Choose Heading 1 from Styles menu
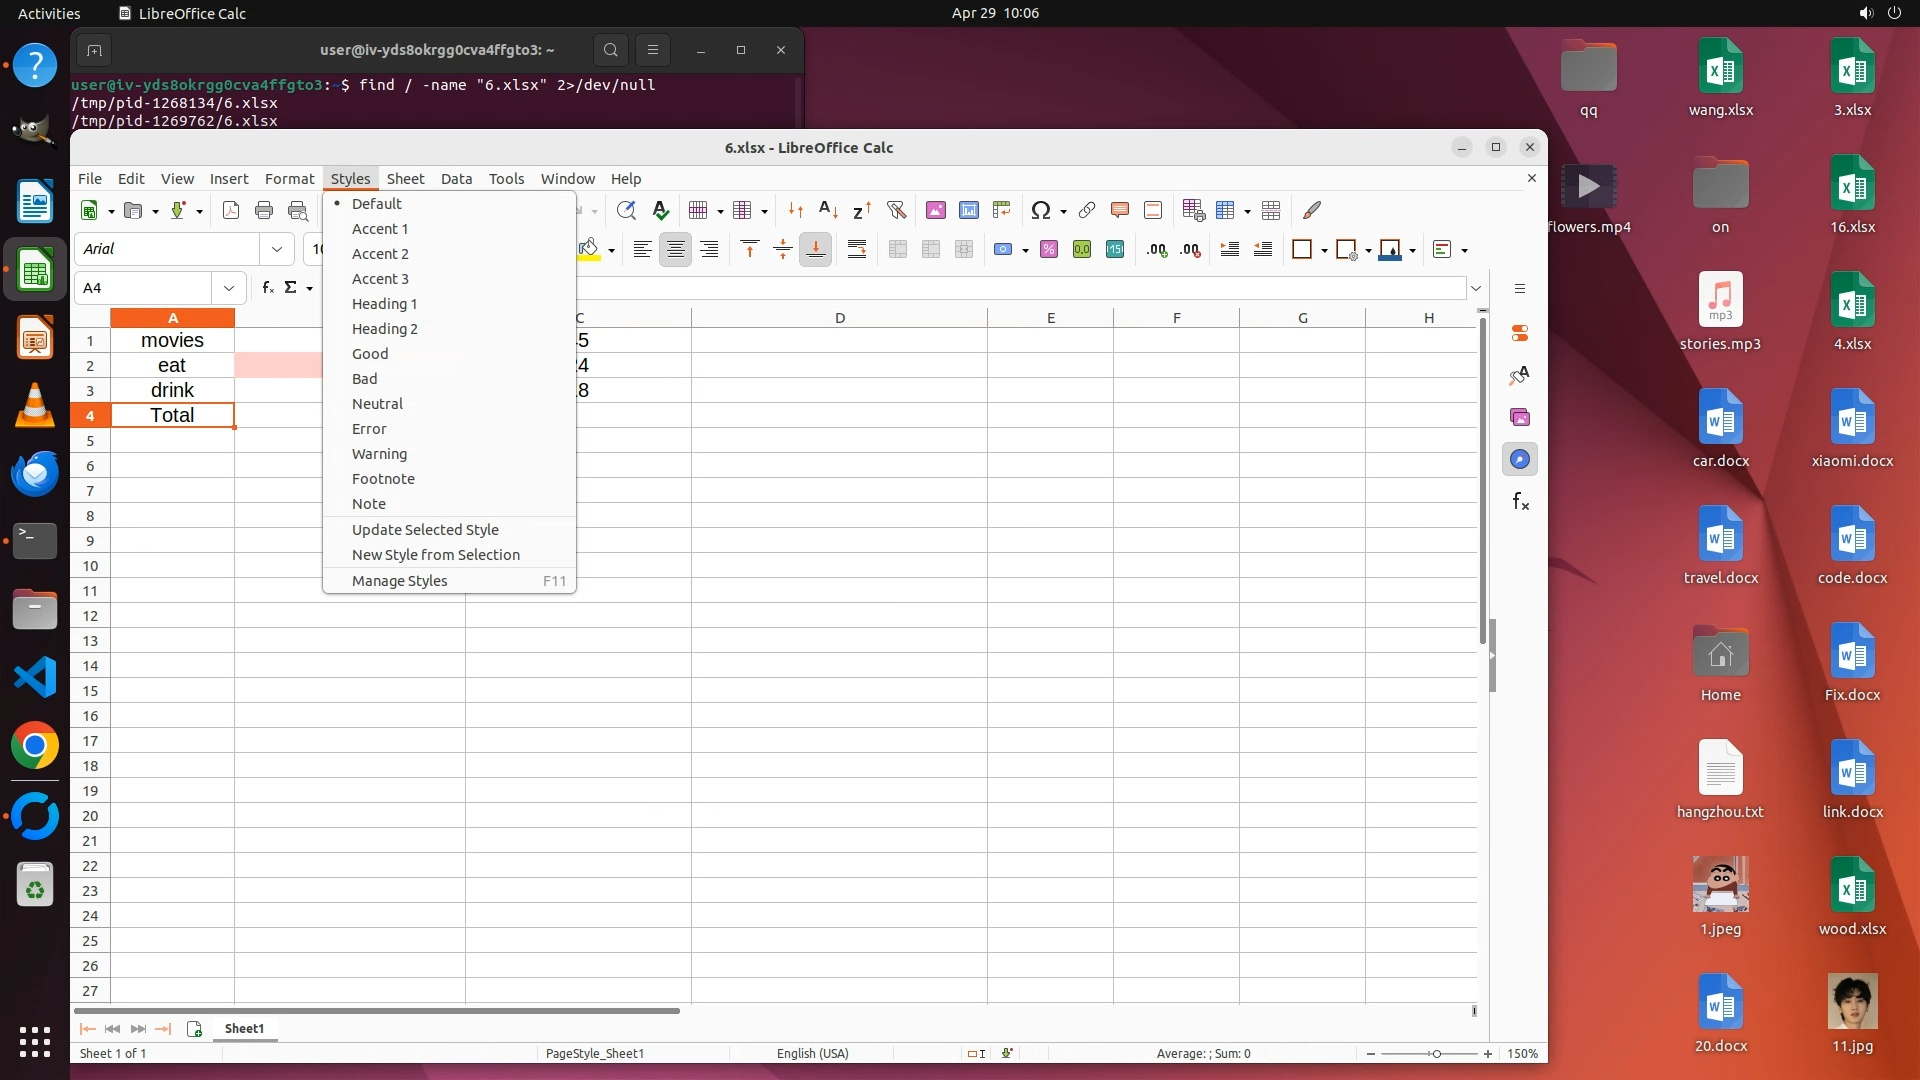The image size is (1920, 1080). click(384, 304)
